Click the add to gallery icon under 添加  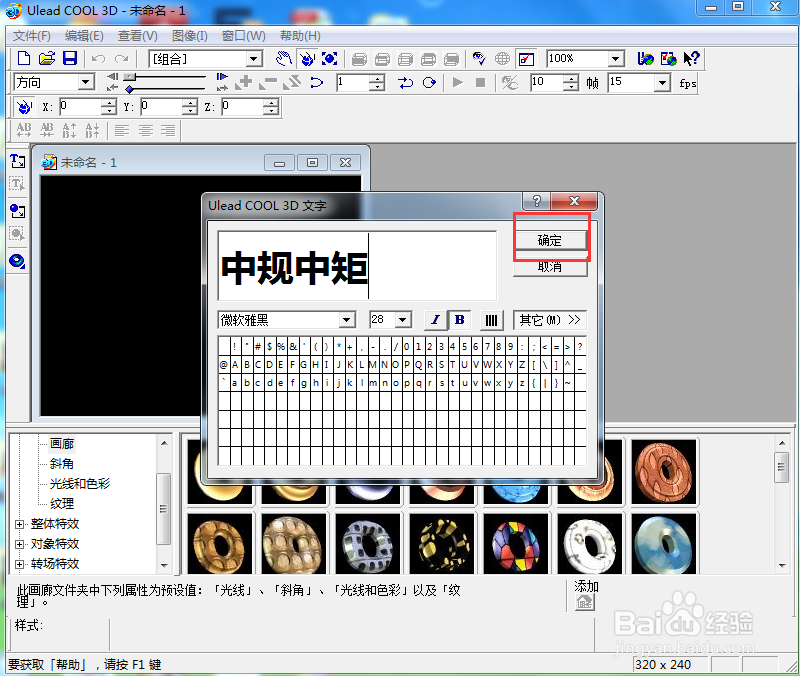[x=585, y=603]
